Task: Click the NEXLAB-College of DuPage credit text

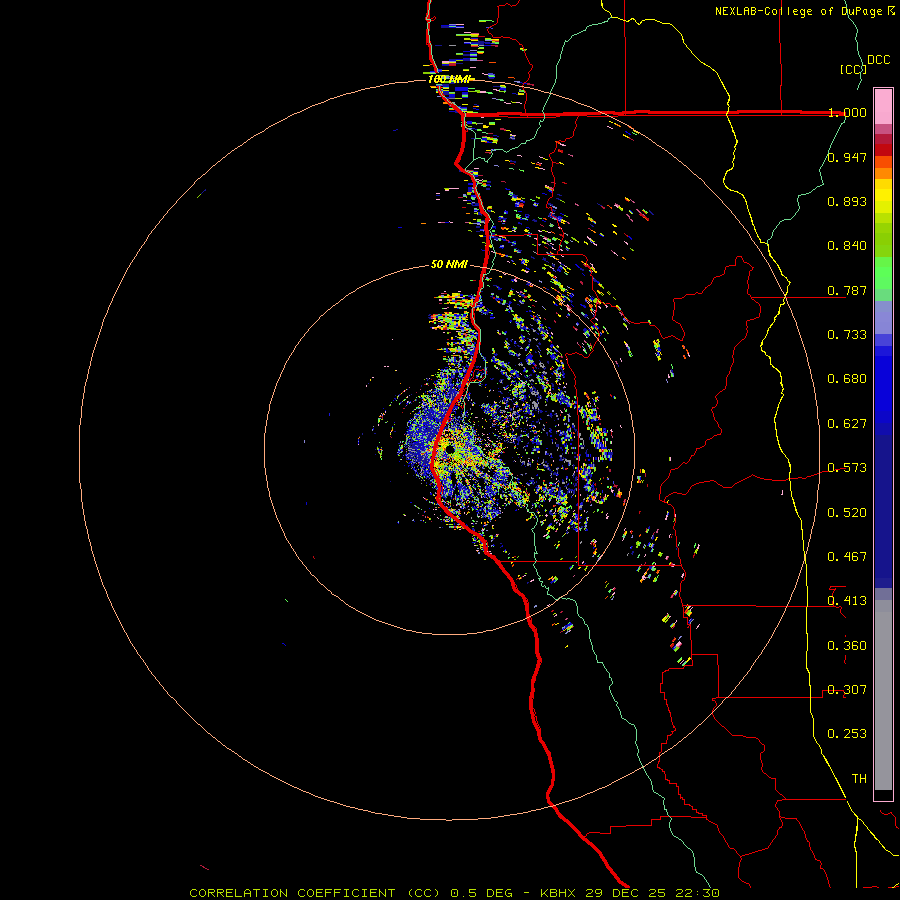Action: (x=804, y=11)
